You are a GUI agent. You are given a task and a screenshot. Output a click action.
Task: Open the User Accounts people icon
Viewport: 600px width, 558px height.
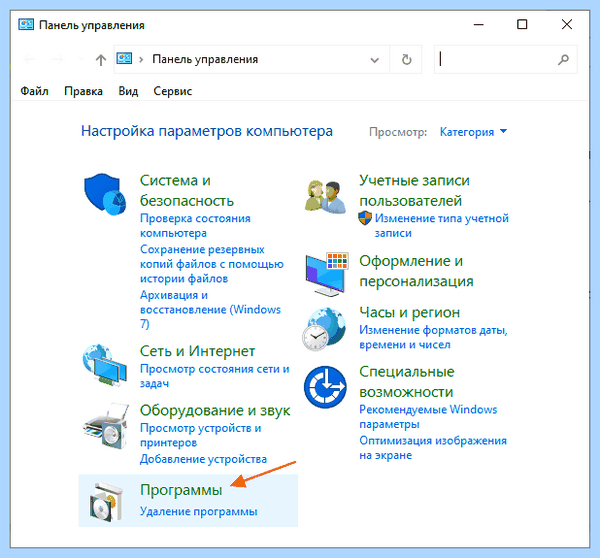(x=325, y=196)
